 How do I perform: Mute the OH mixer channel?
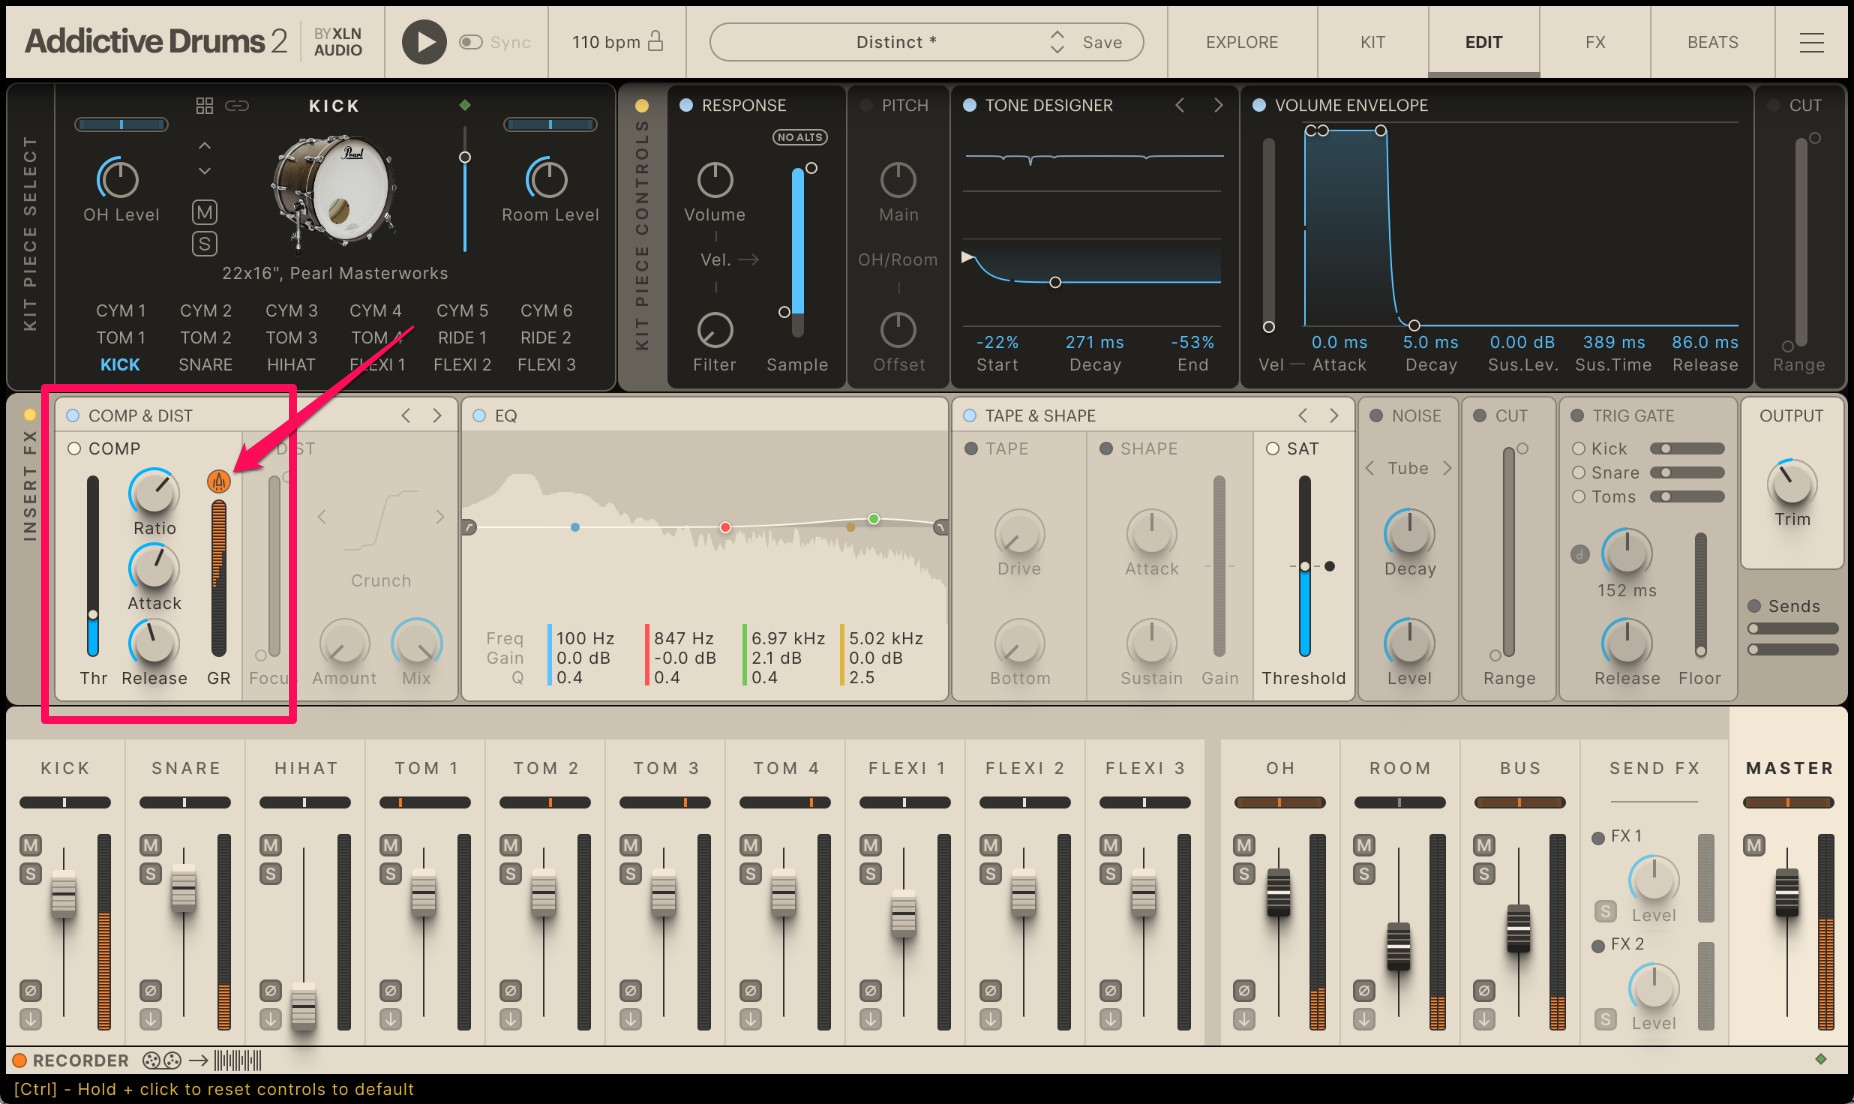[1244, 846]
